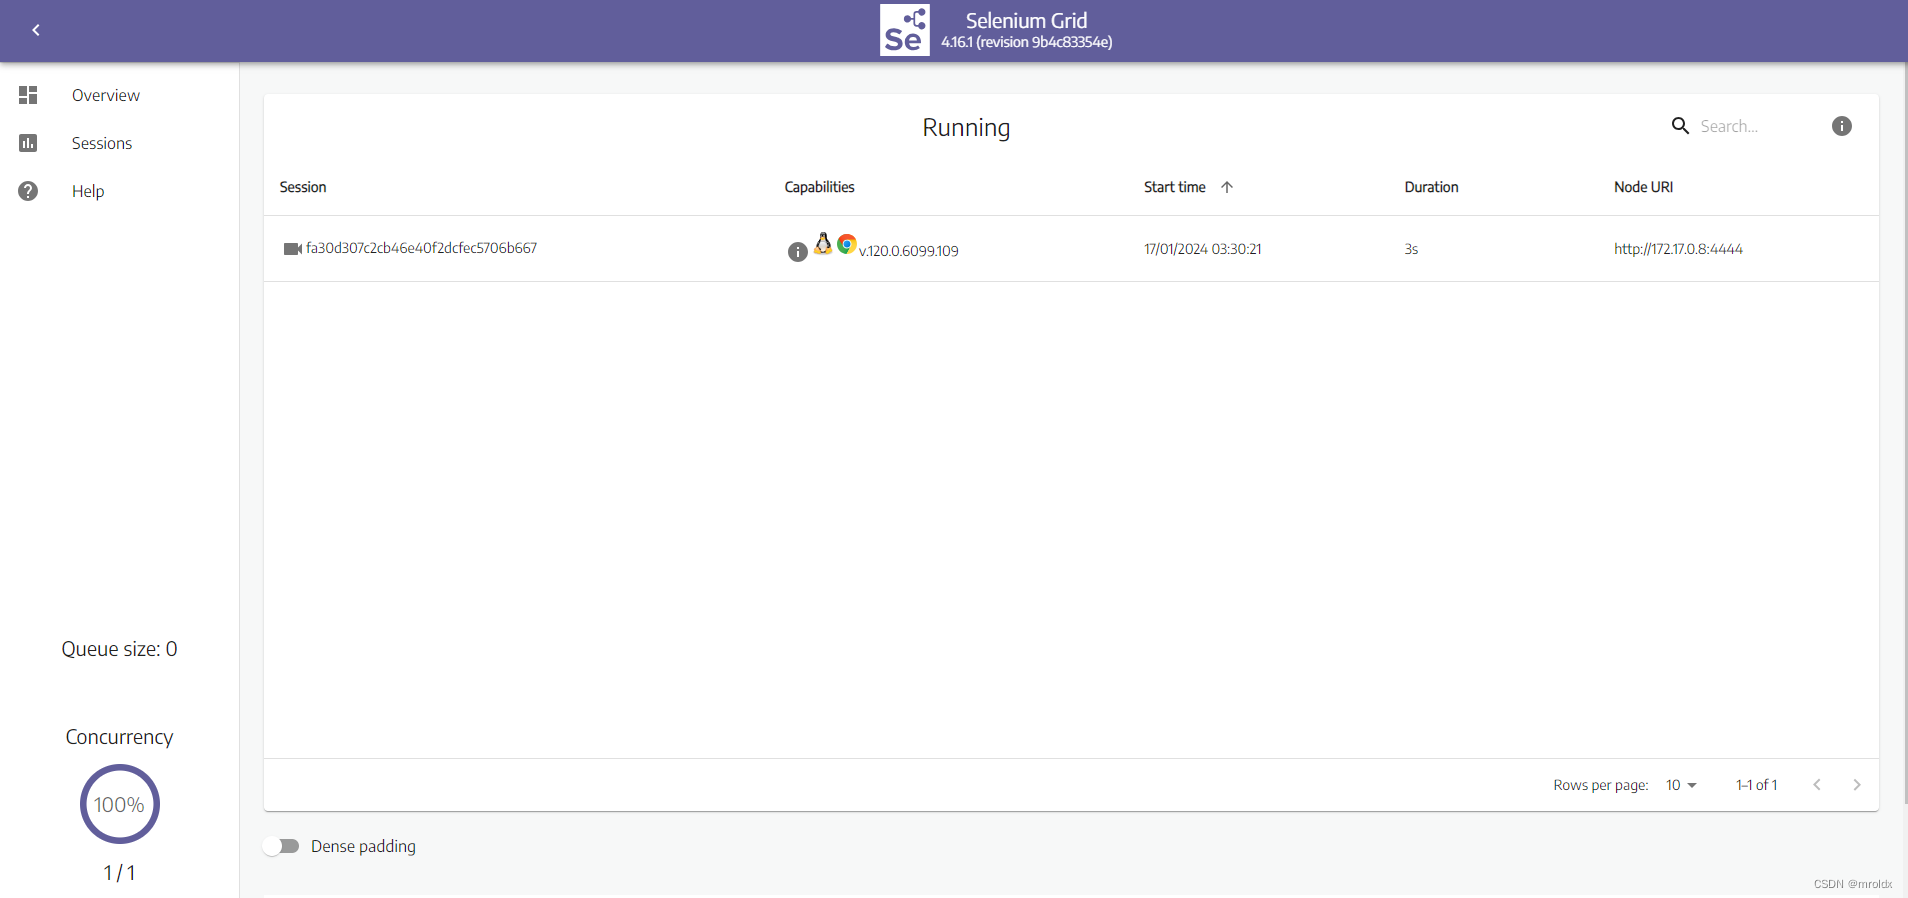Click the 1-1 of 1 pagination text
Screen dimensions: 1908x898
[x=1756, y=785]
